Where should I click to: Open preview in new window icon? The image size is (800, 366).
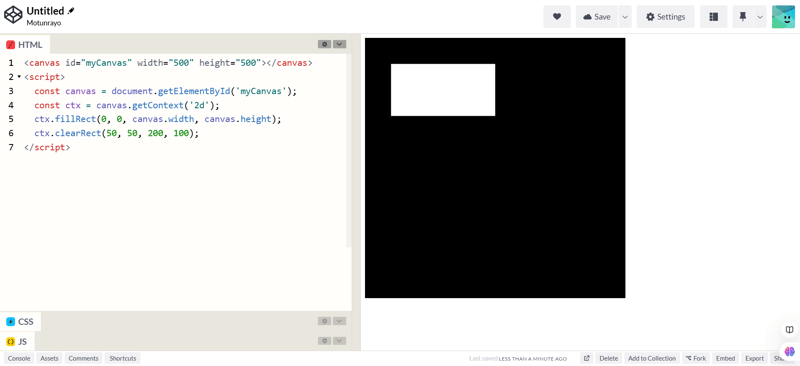[587, 358]
